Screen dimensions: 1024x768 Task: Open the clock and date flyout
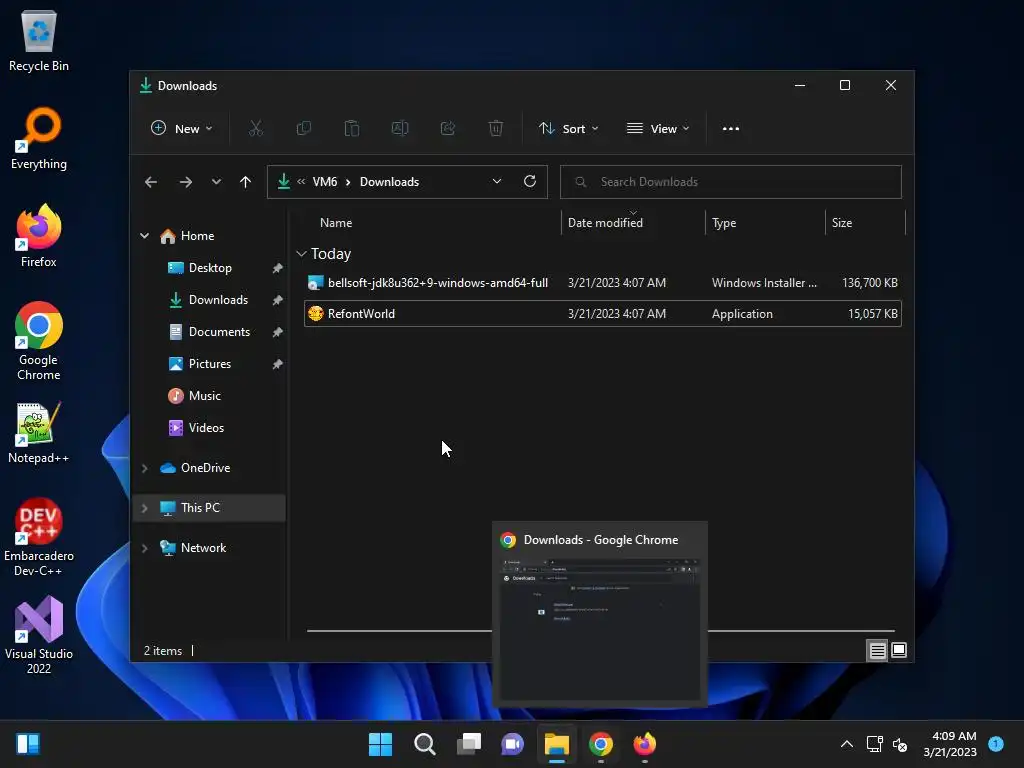950,744
